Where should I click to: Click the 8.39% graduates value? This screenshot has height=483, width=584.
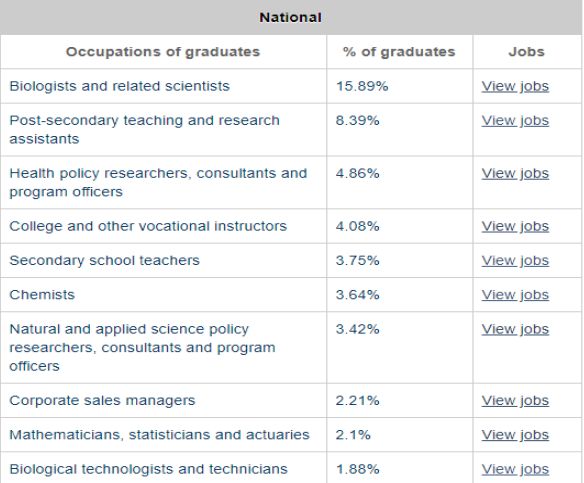[x=358, y=121]
